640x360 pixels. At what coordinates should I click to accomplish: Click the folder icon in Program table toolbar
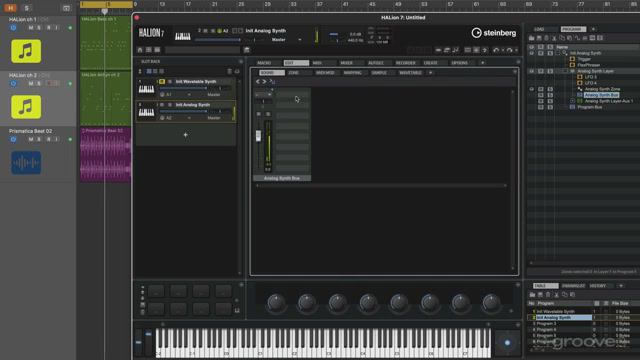tap(532, 295)
